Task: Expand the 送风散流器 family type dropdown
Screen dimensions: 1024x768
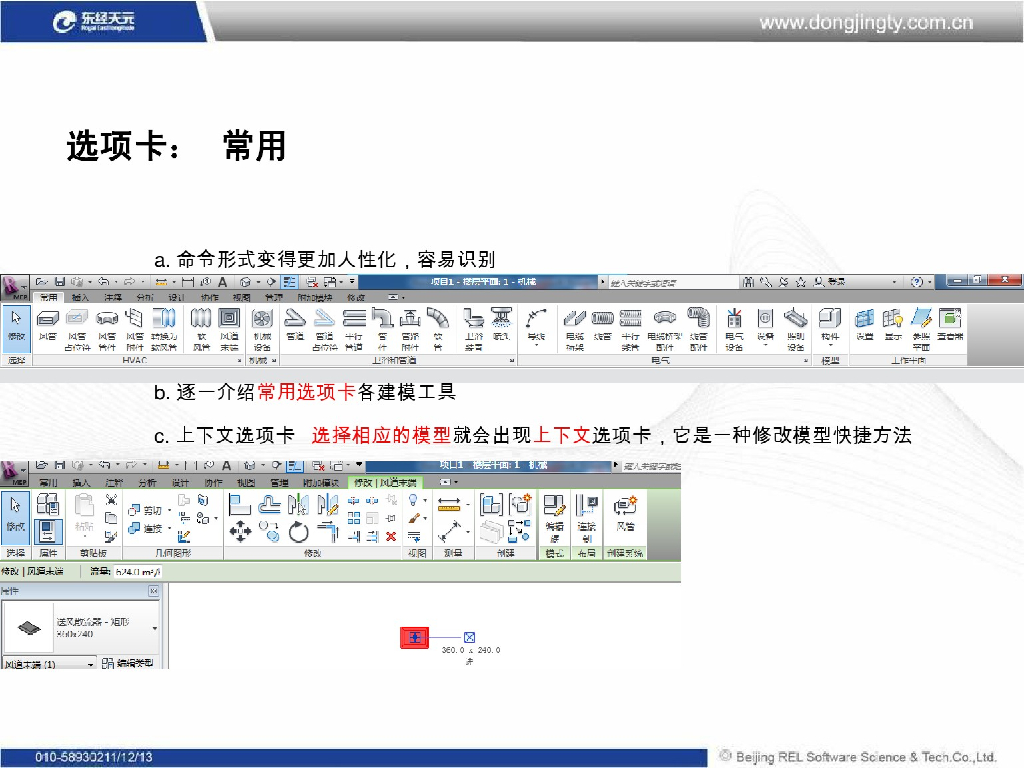Action: [155, 628]
